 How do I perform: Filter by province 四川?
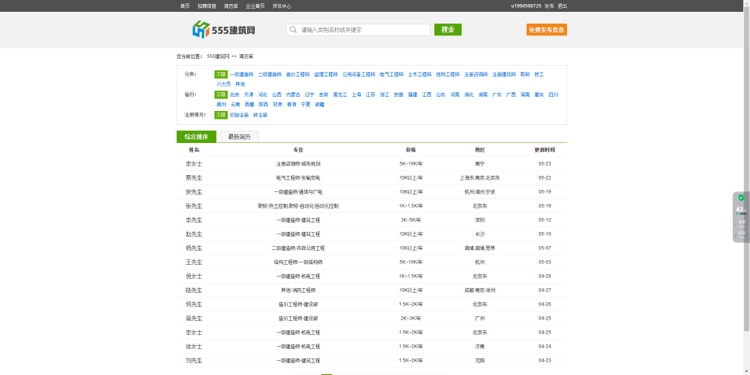[553, 95]
